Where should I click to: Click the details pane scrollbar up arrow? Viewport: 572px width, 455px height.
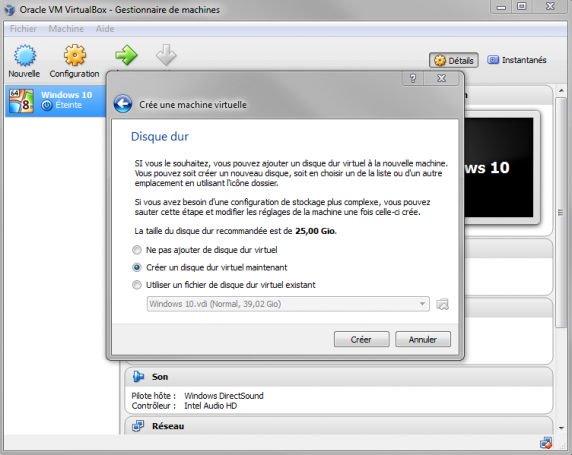click(561, 90)
